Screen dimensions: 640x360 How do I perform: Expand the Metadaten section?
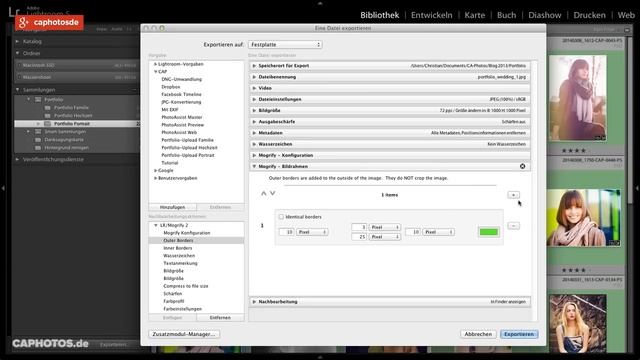(x=254, y=133)
